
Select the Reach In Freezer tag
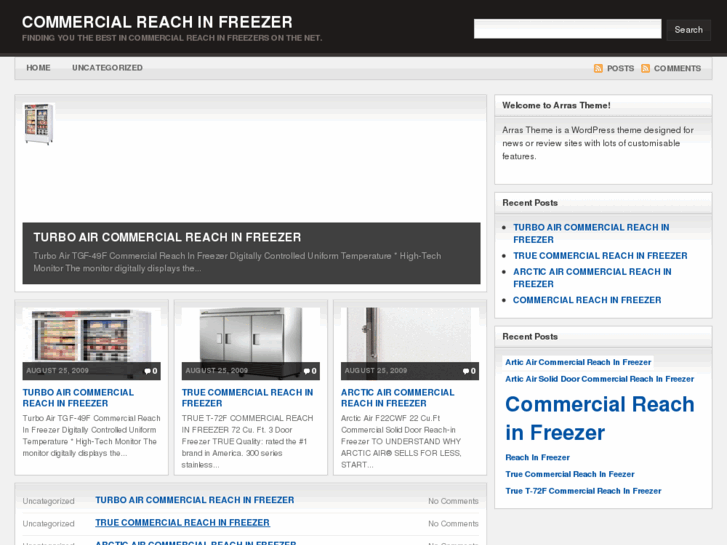click(x=537, y=457)
